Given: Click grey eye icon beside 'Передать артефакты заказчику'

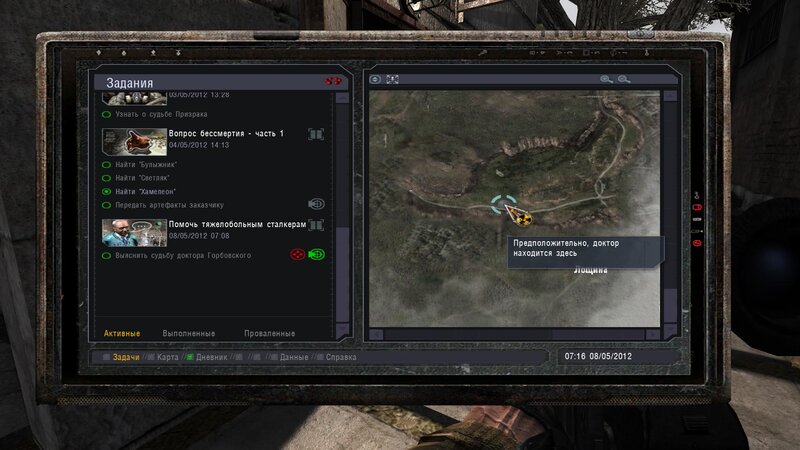Looking at the screenshot, I should pos(316,204).
